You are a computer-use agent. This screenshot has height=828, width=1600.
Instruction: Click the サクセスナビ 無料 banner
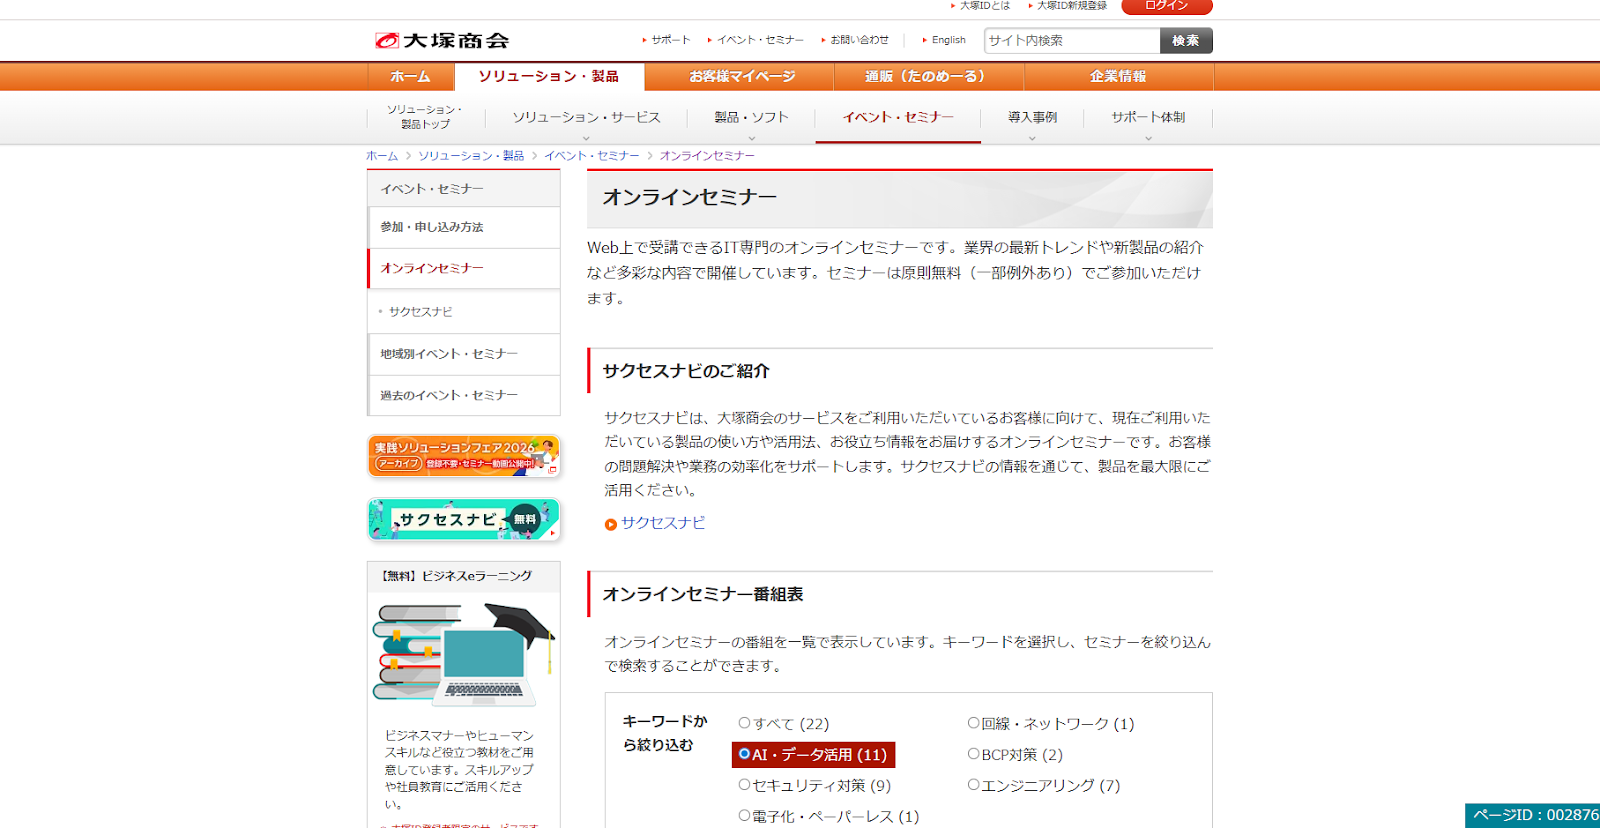pyautogui.click(x=464, y=520)
